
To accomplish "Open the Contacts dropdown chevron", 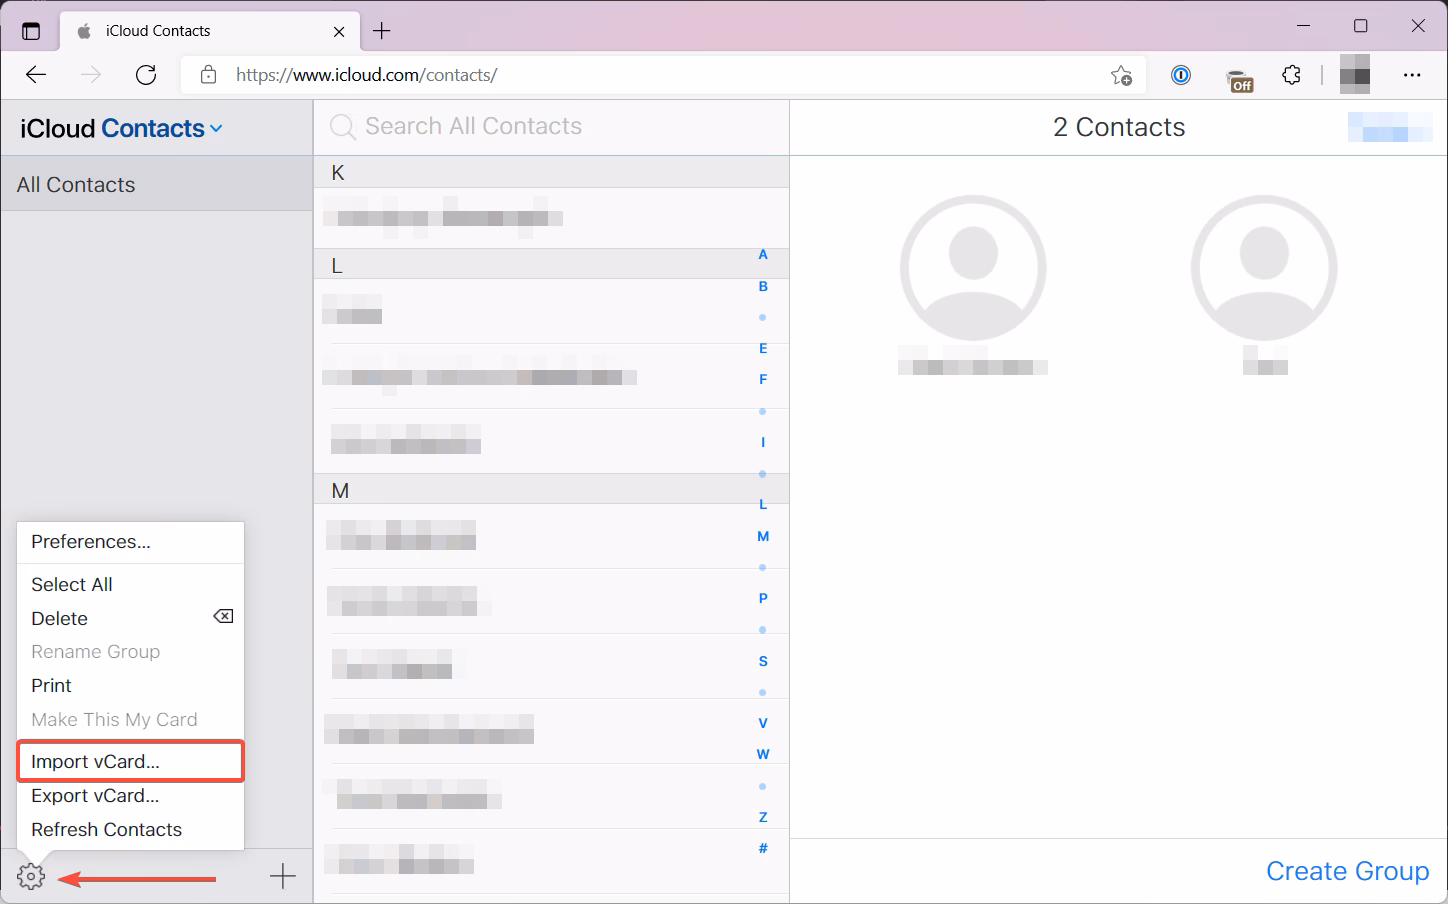I will point(216,128).
